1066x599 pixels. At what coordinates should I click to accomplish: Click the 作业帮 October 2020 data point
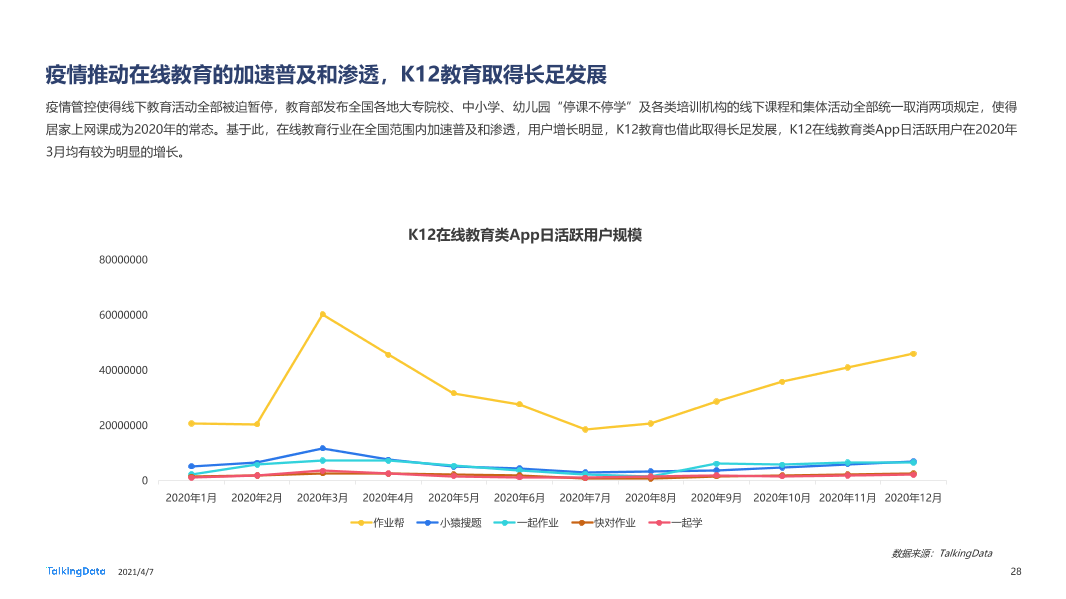[x=782, y=382]
